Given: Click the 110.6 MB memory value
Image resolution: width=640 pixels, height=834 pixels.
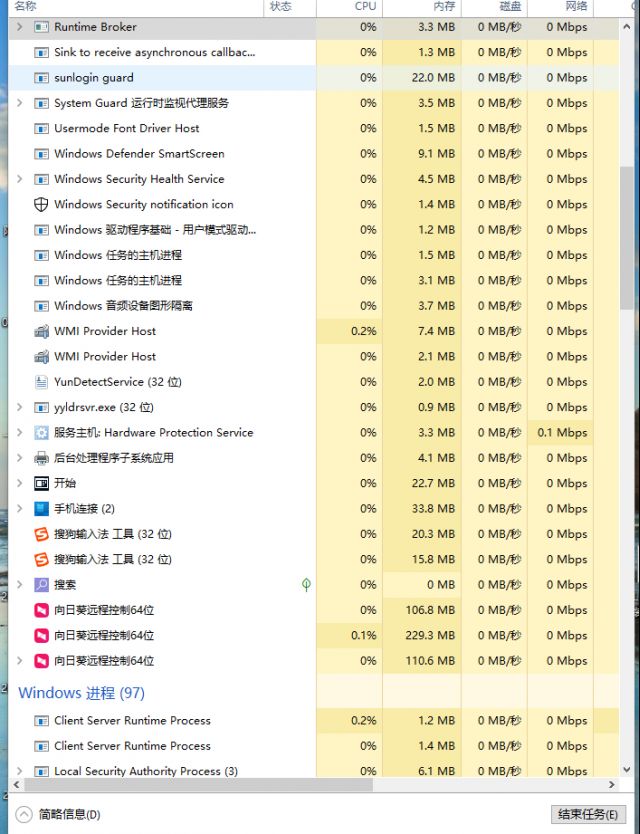Looking at the screenshot, I should 430,661.
